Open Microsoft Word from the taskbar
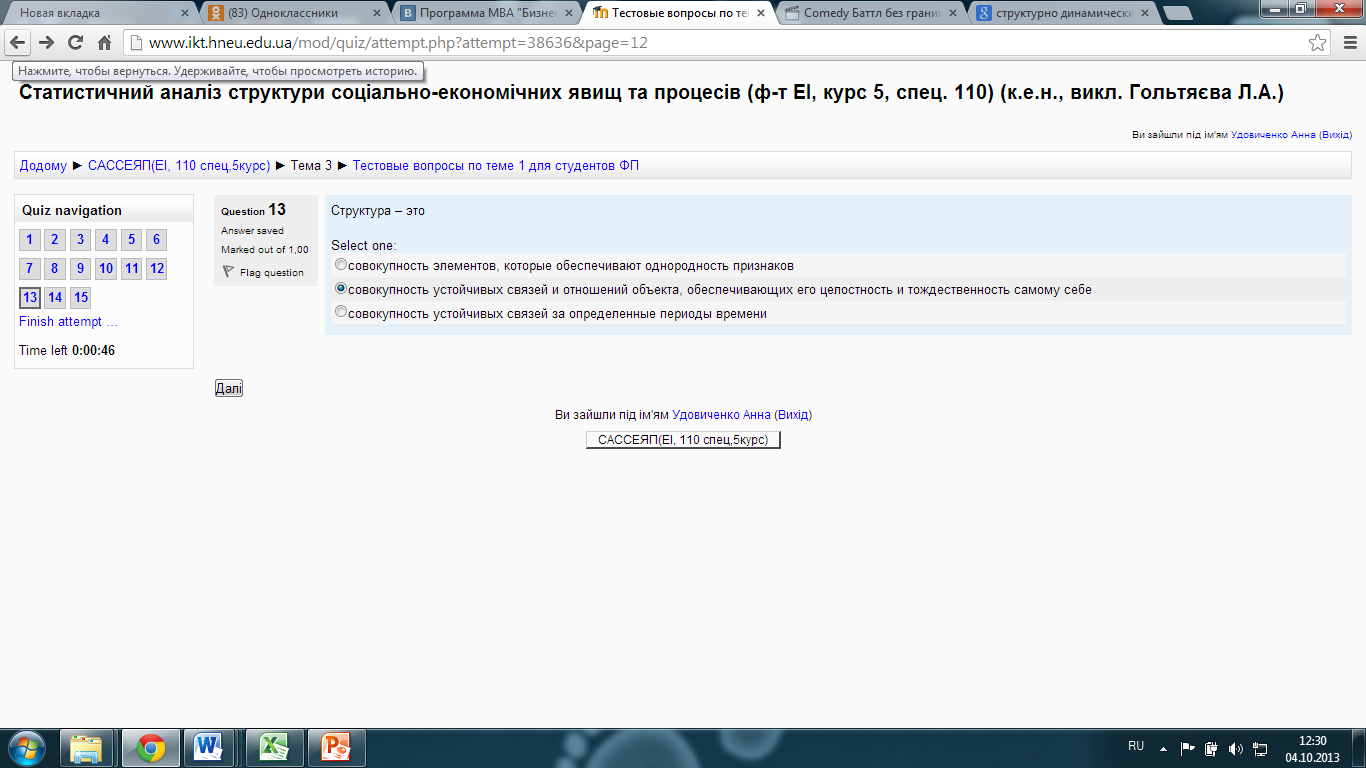Image resolution: width=1366 pixels, height=768 pixels. pos(209,748)
